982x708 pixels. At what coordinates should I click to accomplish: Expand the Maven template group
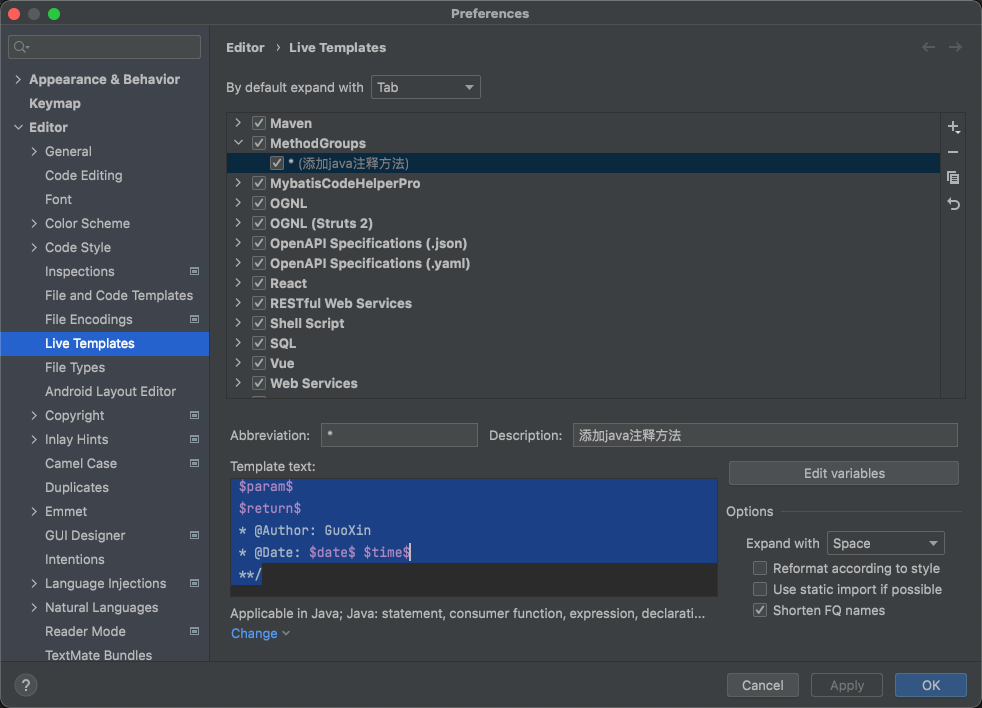point(238,123)
